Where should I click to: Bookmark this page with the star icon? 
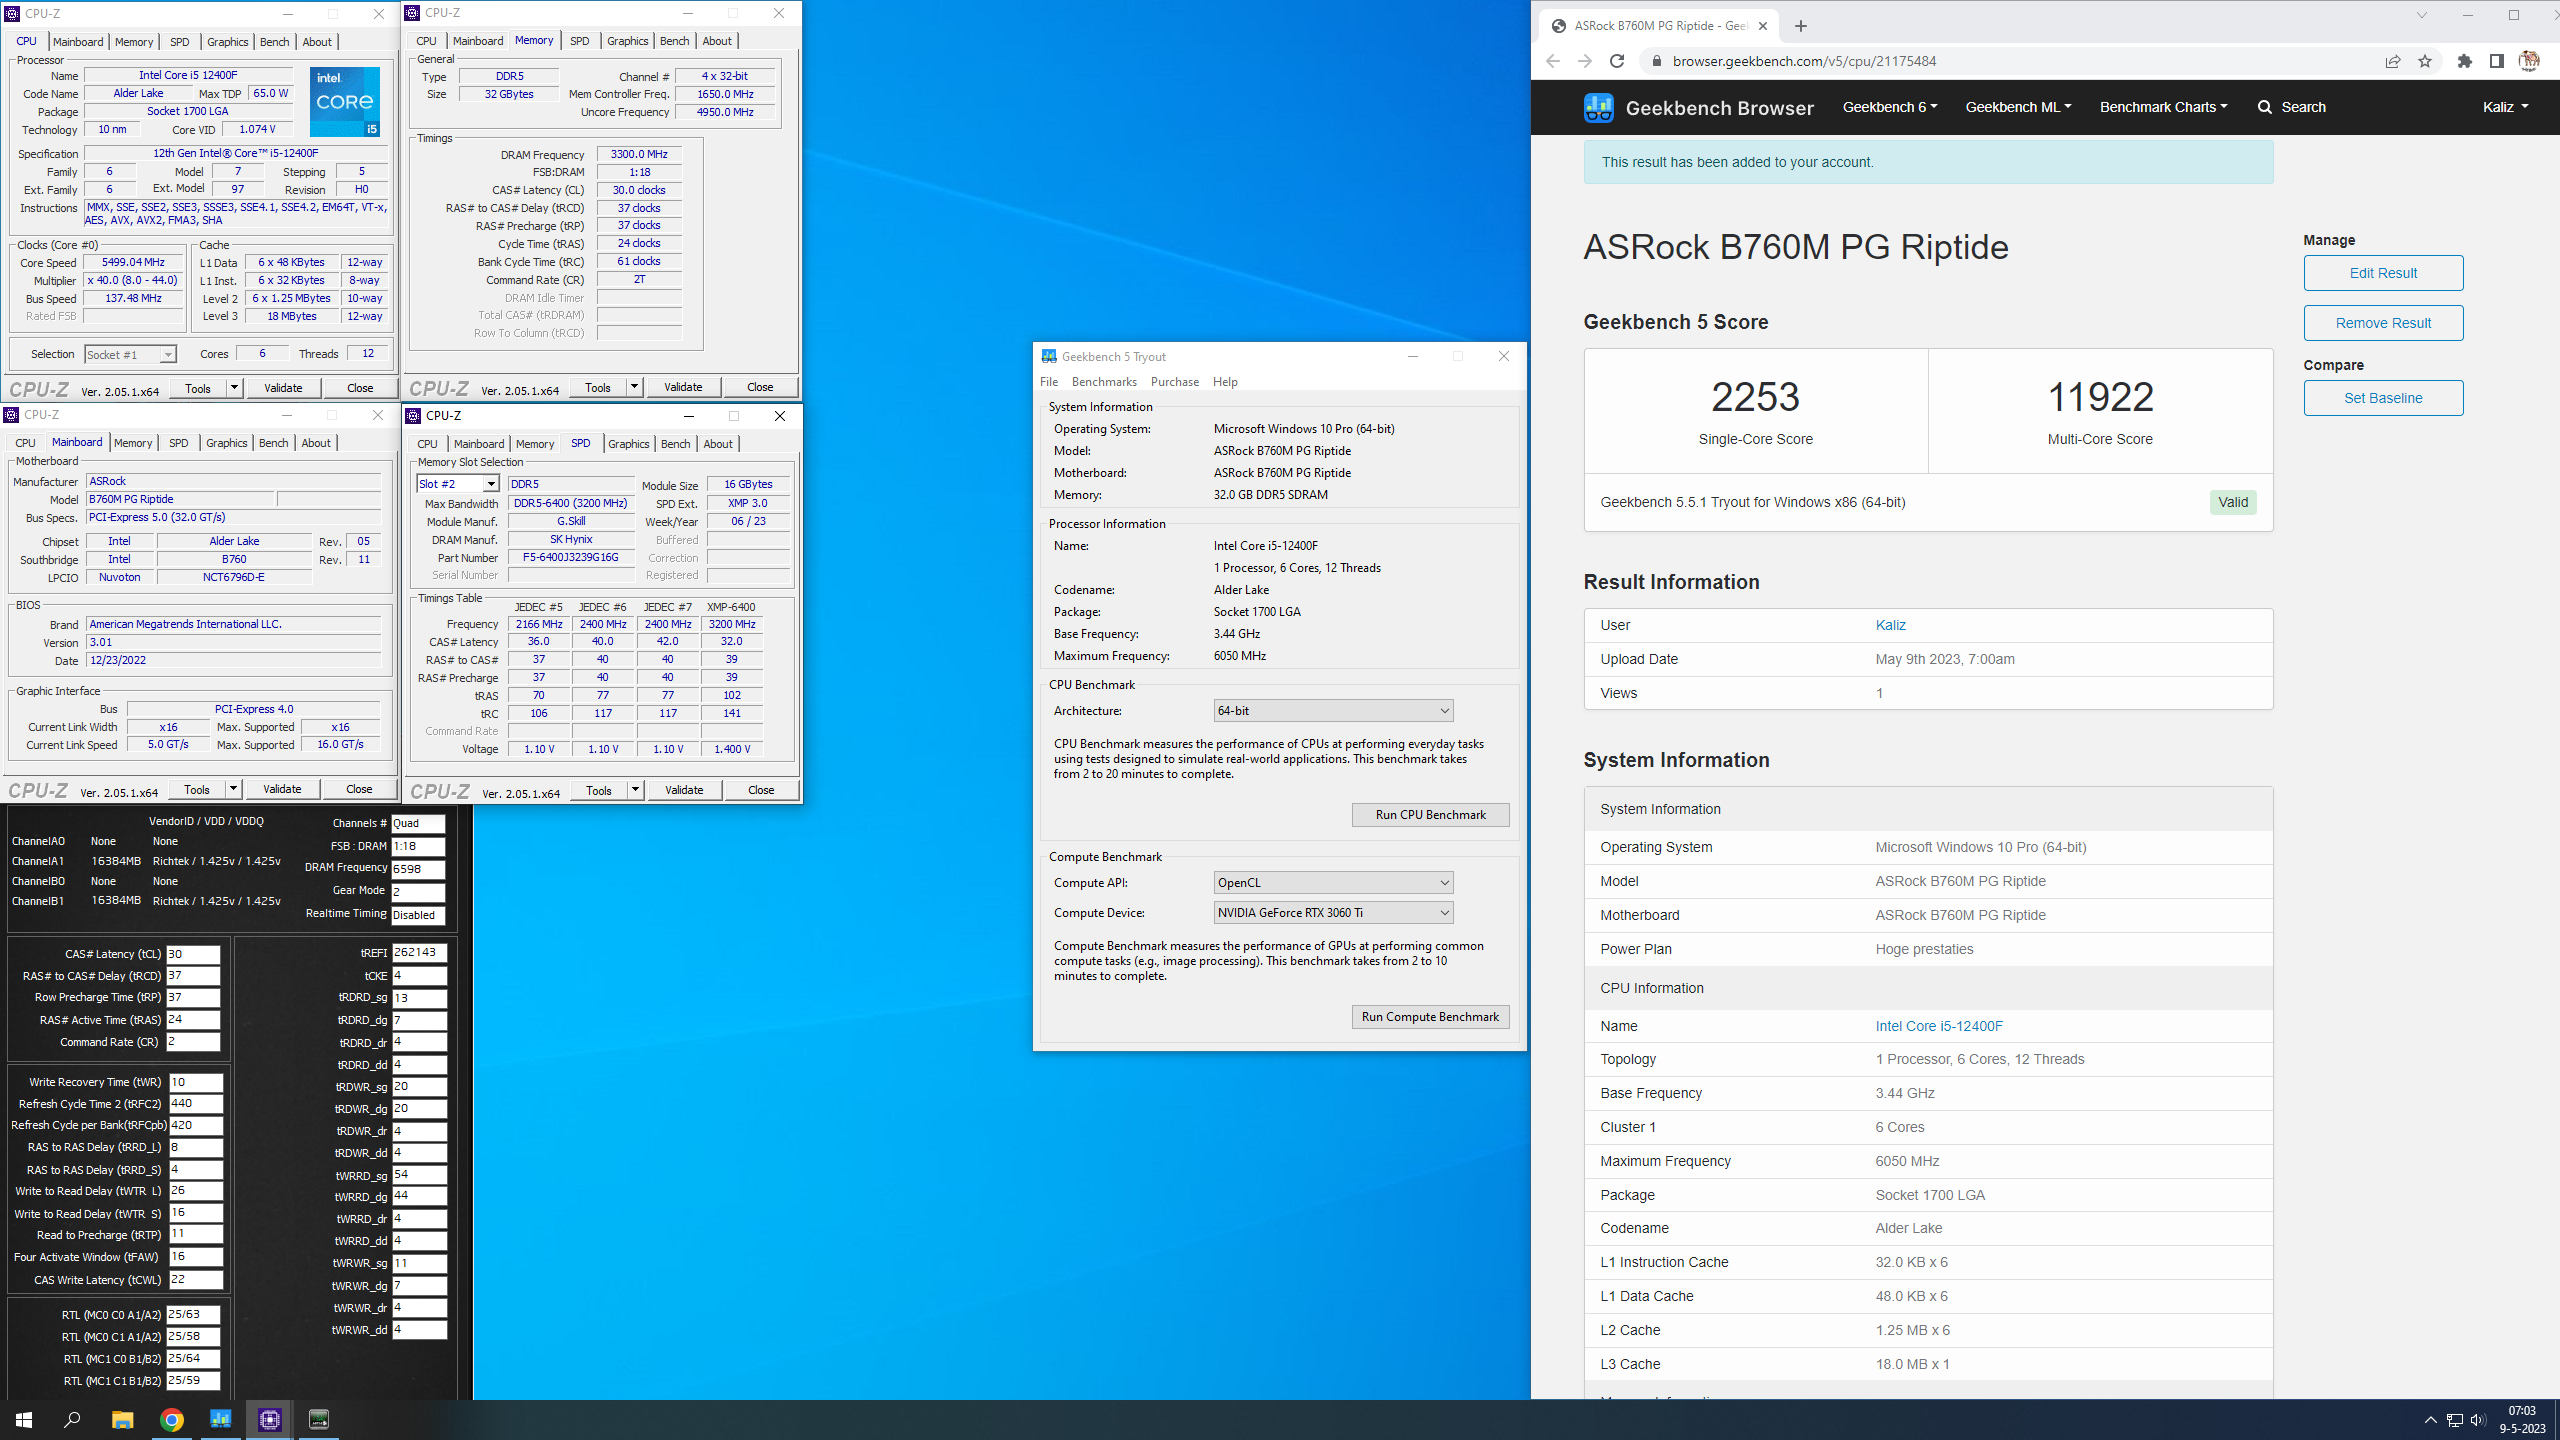pos(2425,61)
